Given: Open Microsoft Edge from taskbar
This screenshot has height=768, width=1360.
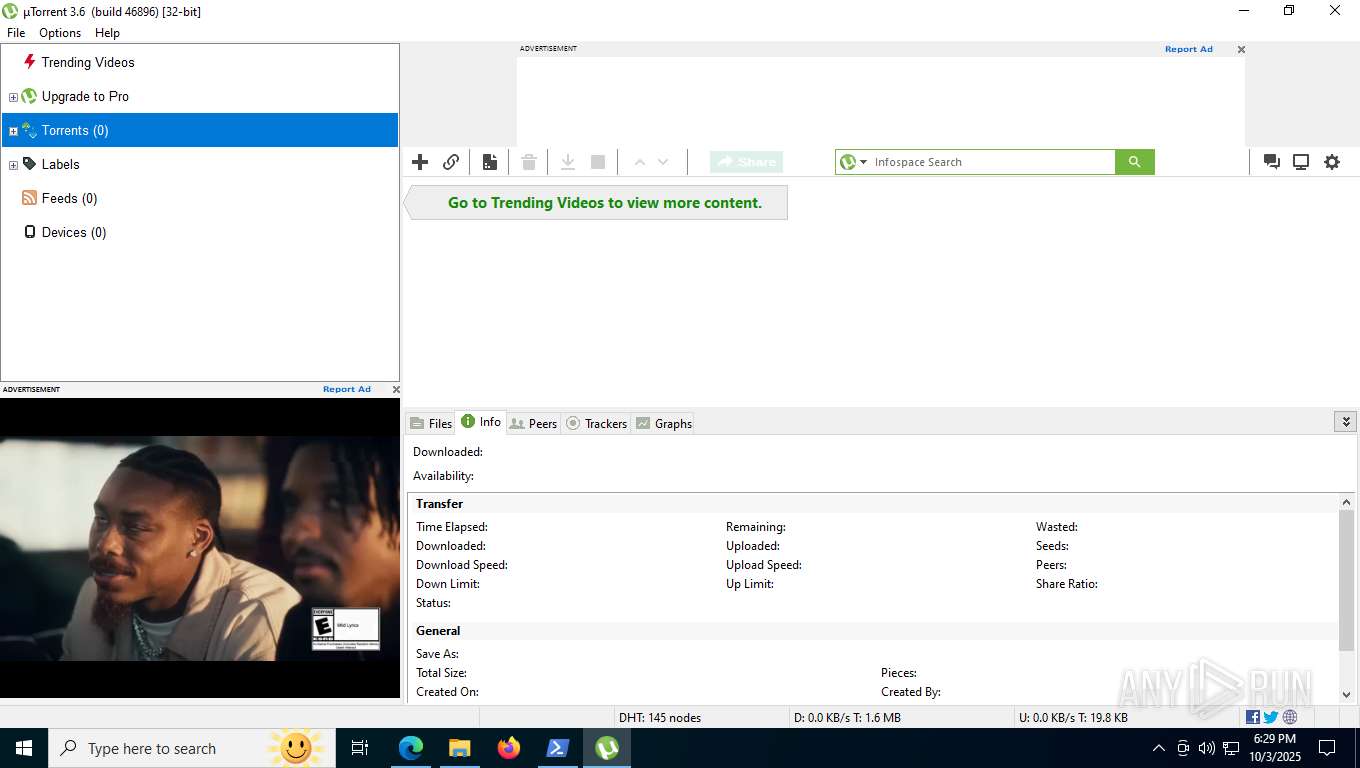Looking at the screenshot, I should tap(411, 748).
